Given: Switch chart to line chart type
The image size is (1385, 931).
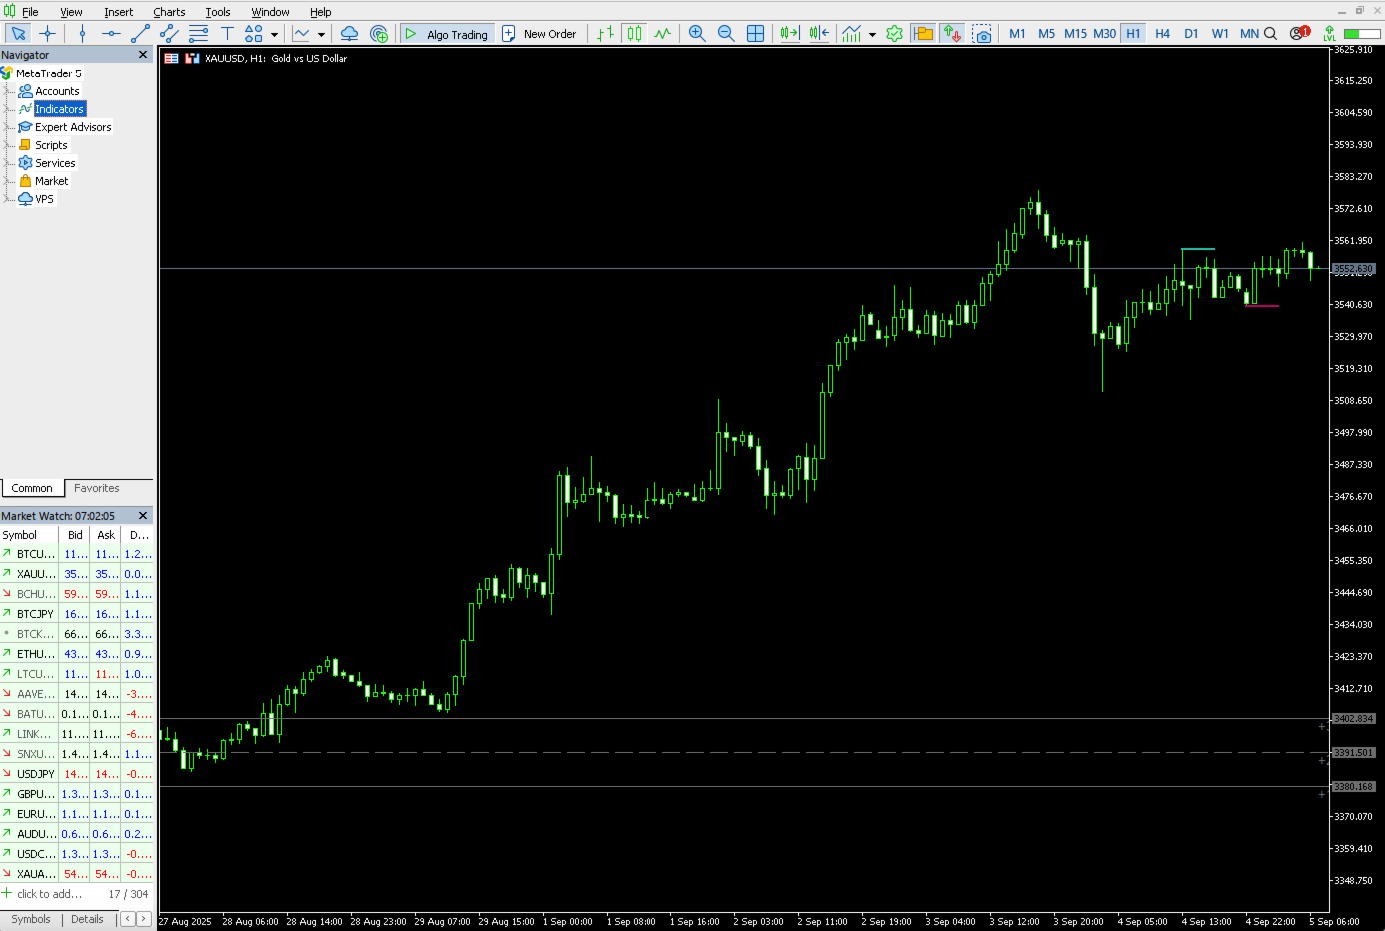Looking at the screenshot, I should coord(662,33).
